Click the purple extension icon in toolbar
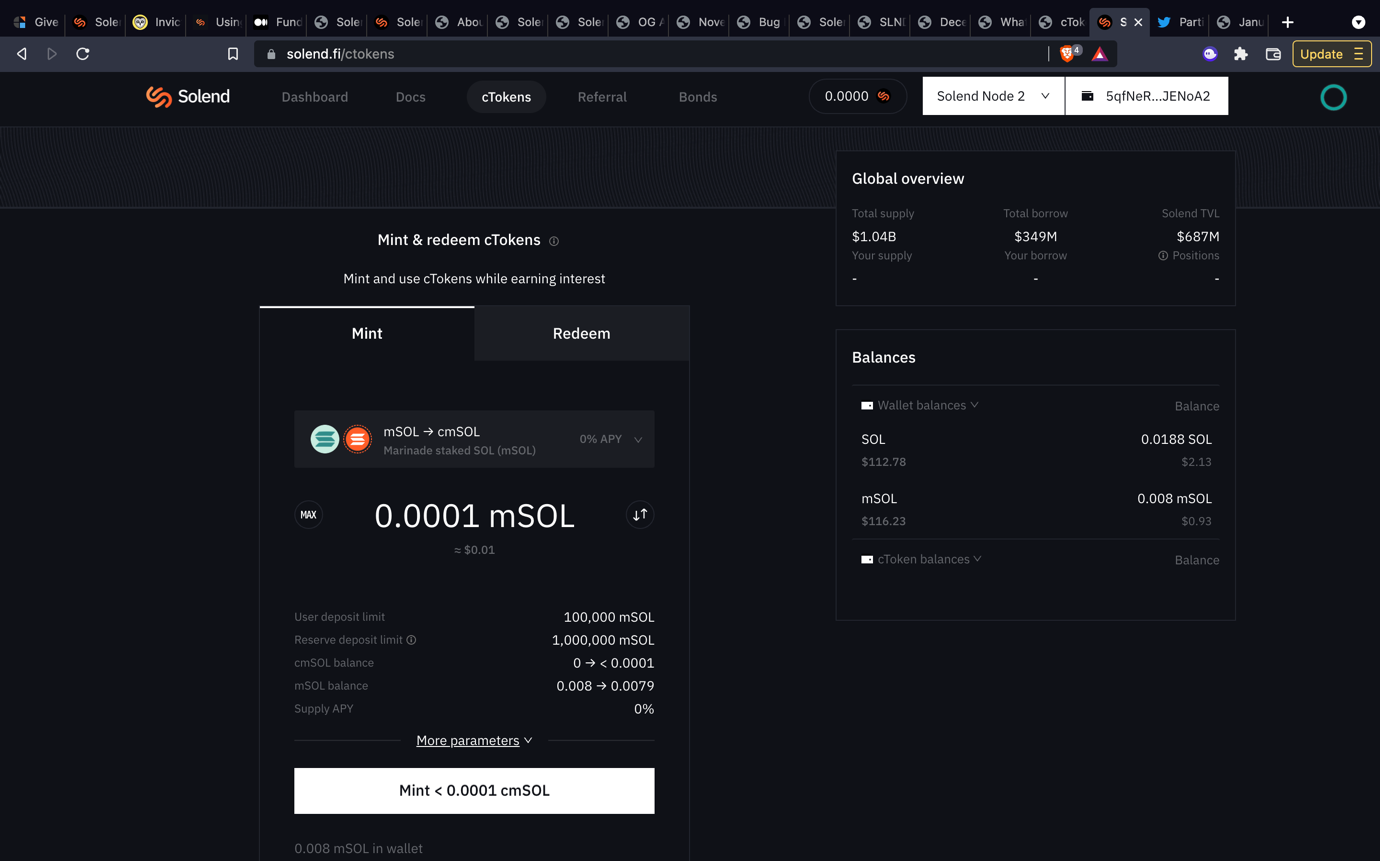The image size is (1380, 861). (1210, 54)
